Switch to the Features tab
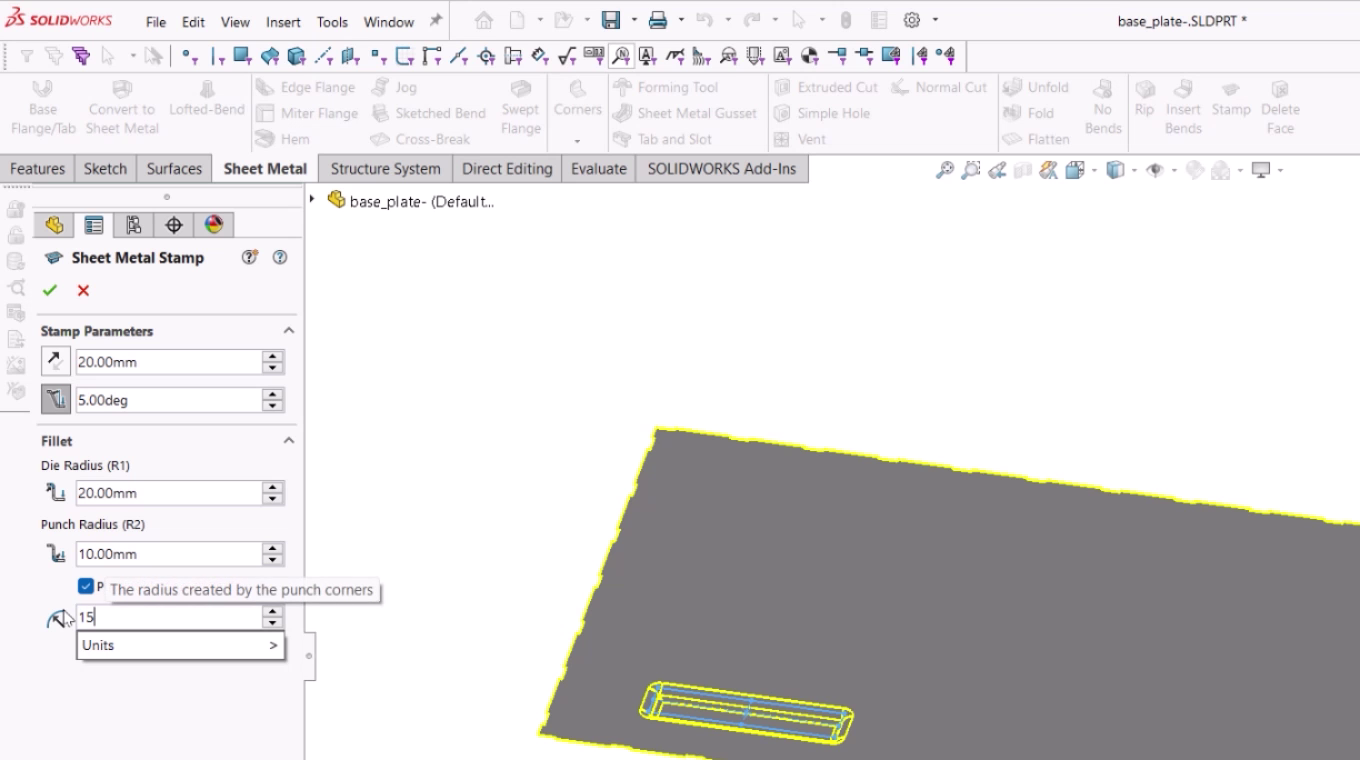The image size is (1360, 760). point(37,168)
